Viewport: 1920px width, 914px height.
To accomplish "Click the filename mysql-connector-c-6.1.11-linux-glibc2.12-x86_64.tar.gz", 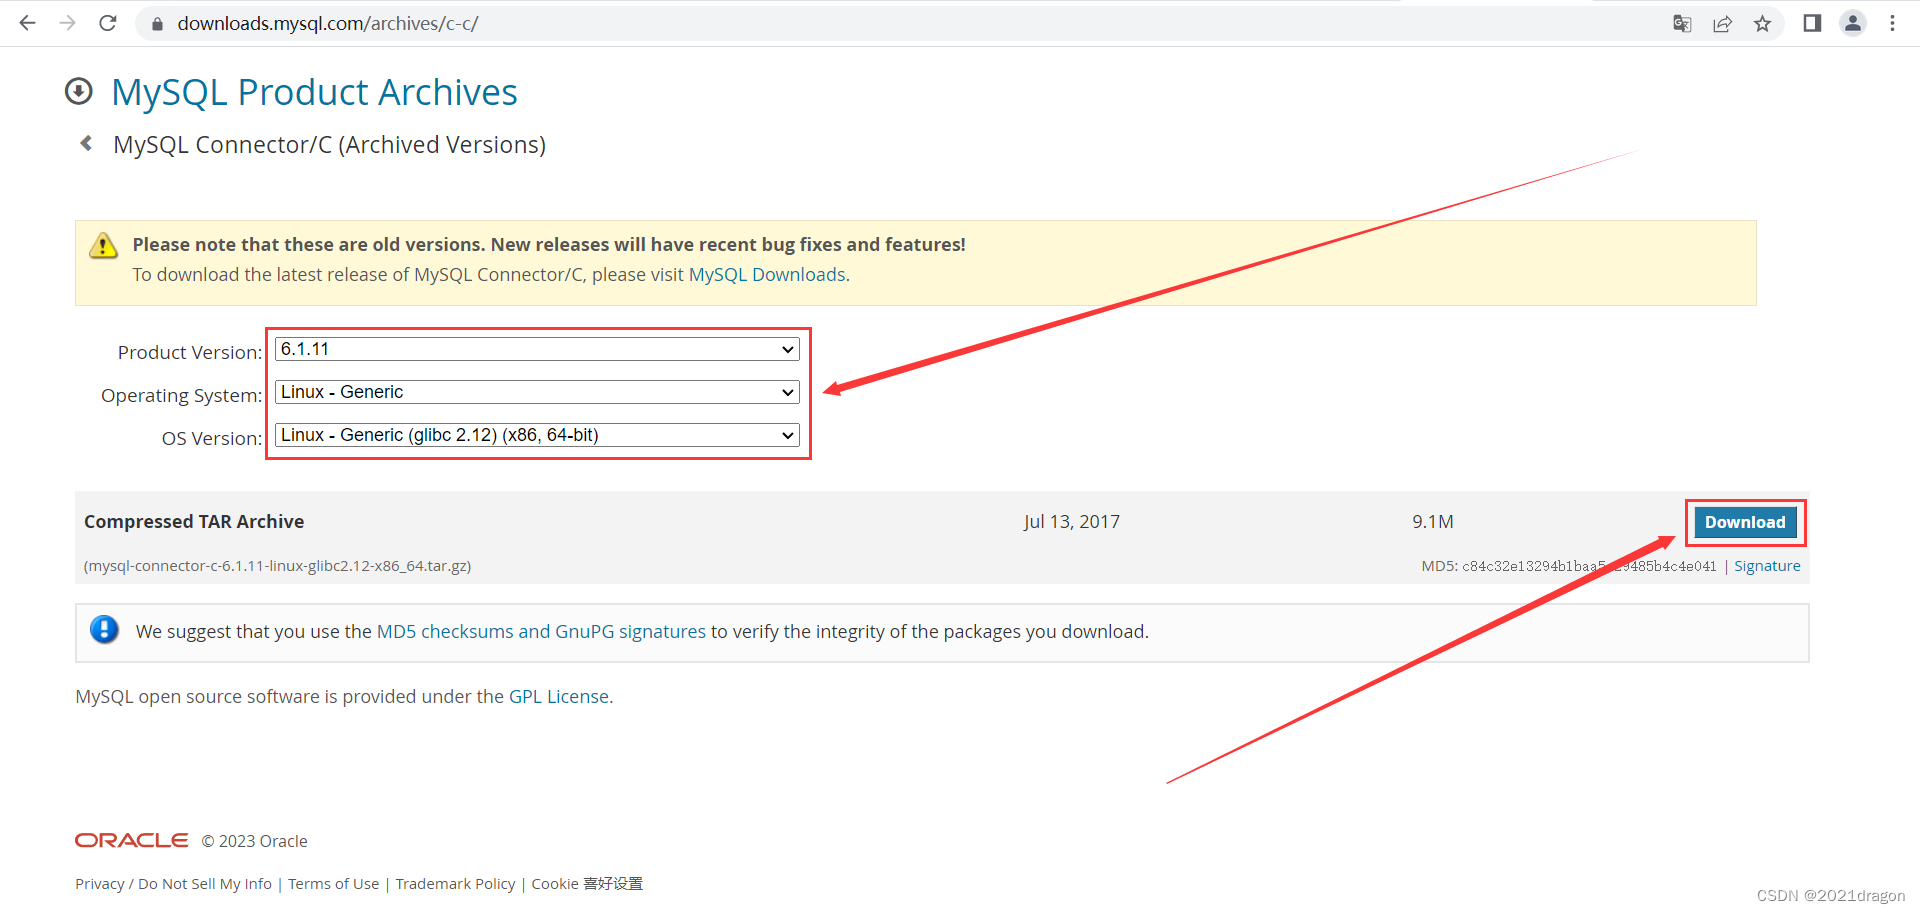I will tap(278, 566).
